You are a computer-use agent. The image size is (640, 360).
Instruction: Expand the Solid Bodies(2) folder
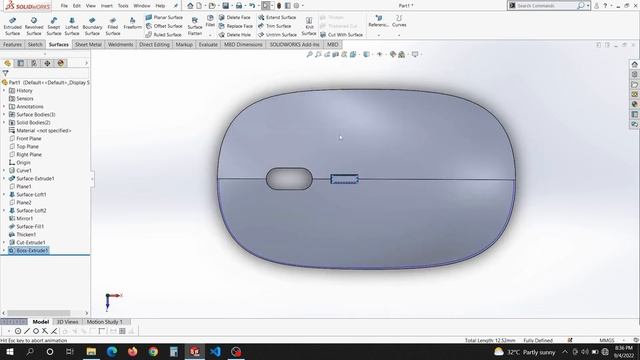coord(4,122)
